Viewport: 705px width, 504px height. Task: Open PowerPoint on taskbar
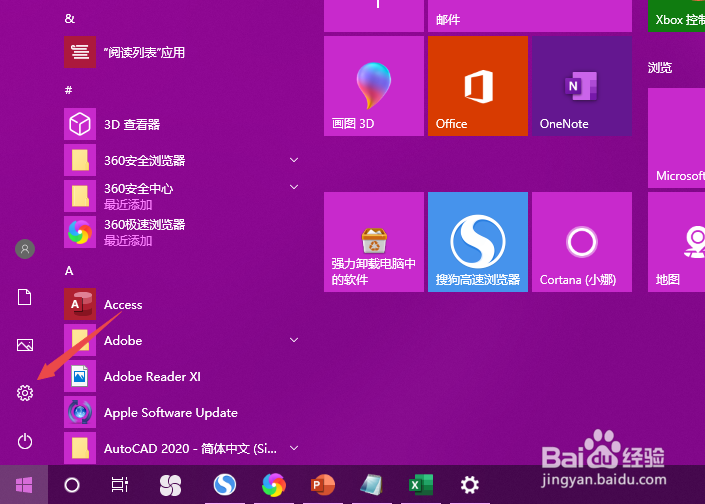(323, 485)
